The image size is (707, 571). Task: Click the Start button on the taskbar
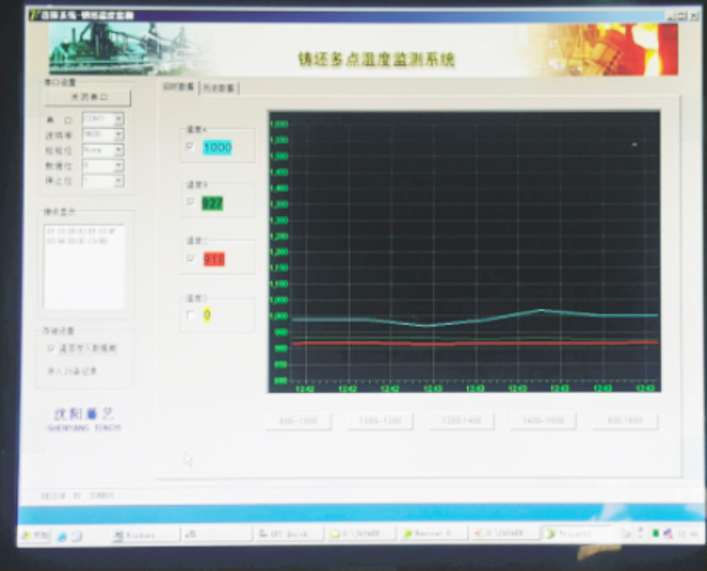pos(36,536)
